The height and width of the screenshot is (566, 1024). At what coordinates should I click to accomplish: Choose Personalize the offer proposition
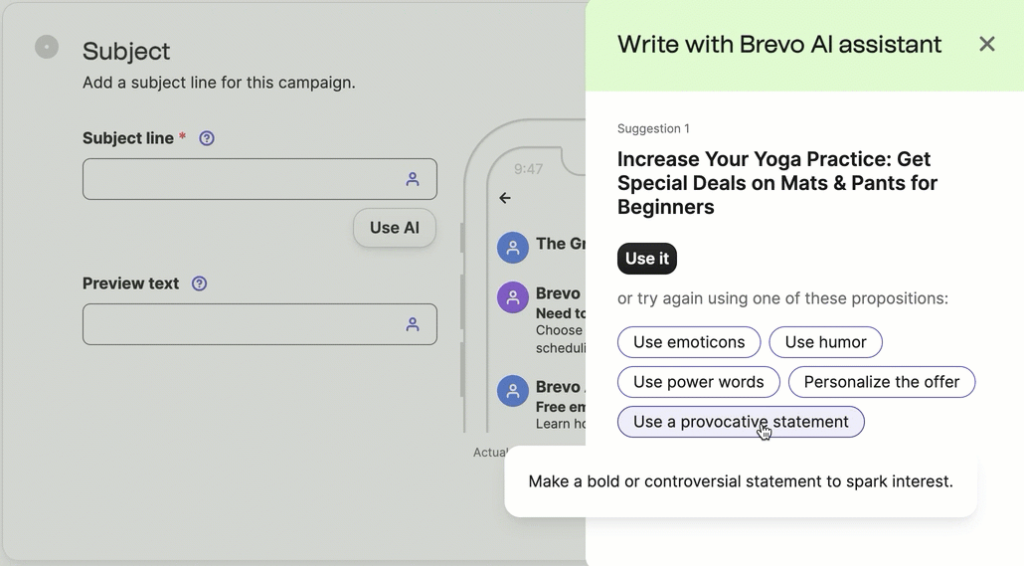882,382
